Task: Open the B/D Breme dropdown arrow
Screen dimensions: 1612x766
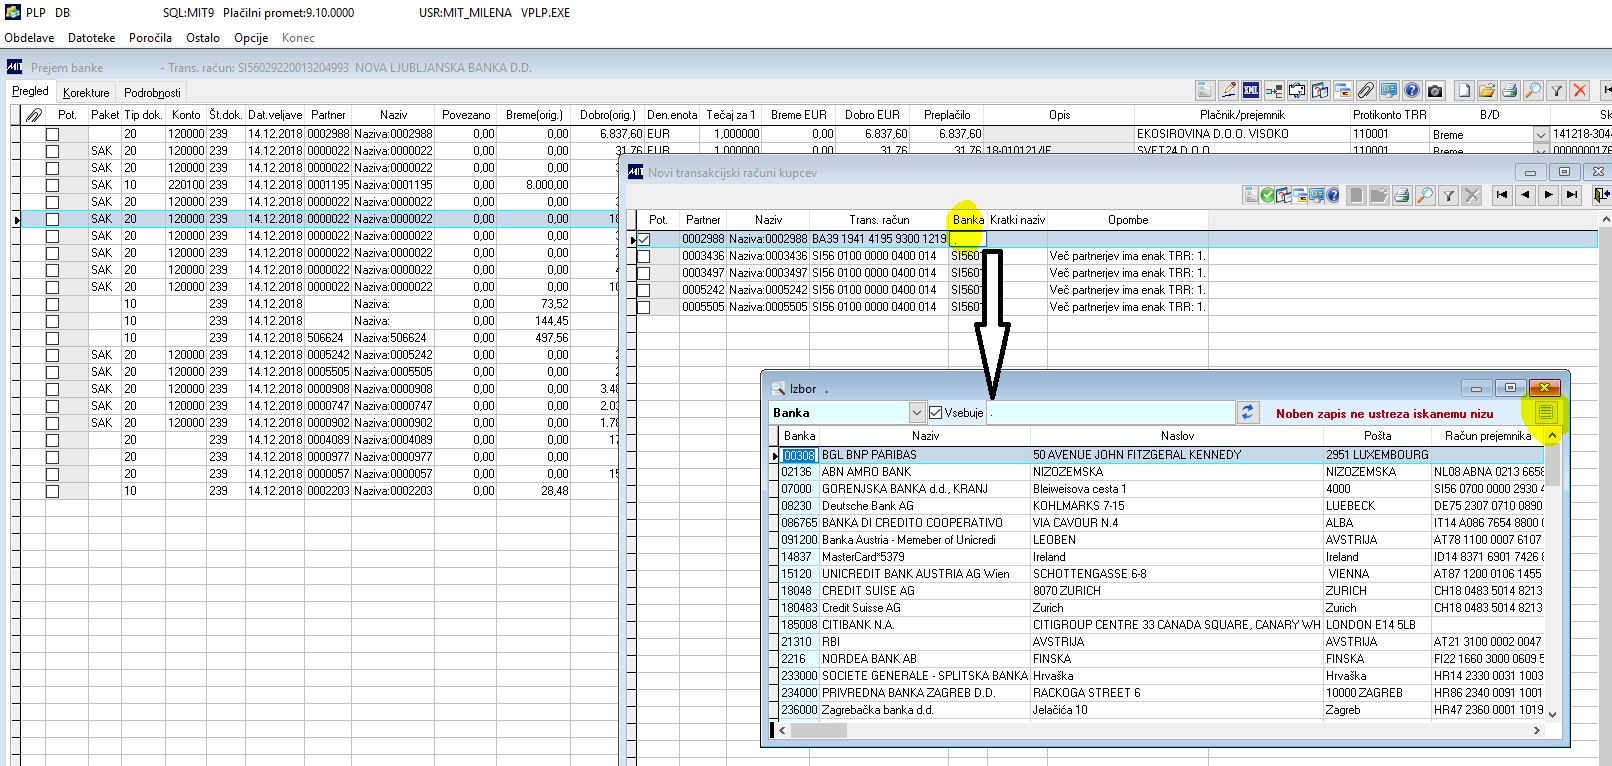Action: click(x=1540, y=134)
